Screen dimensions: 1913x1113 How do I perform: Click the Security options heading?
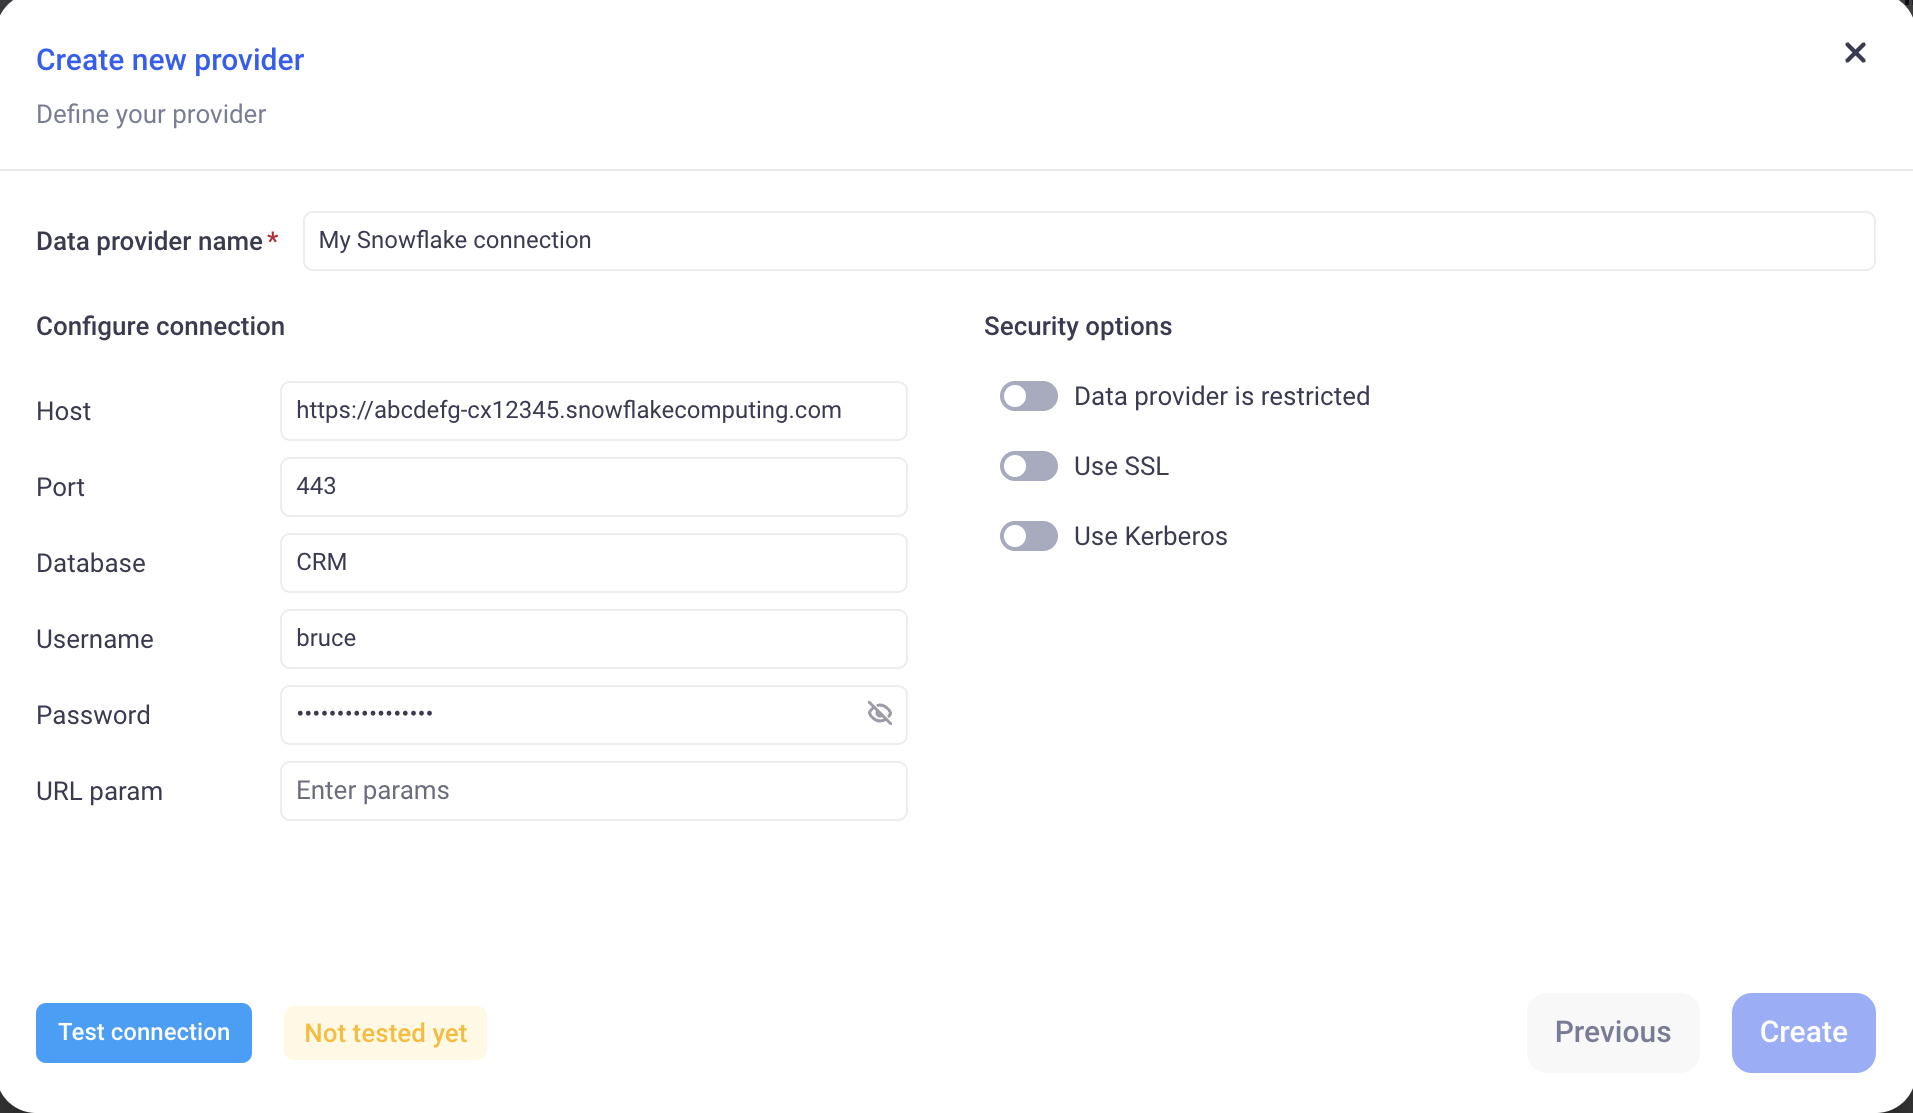tap(1077, 327)
